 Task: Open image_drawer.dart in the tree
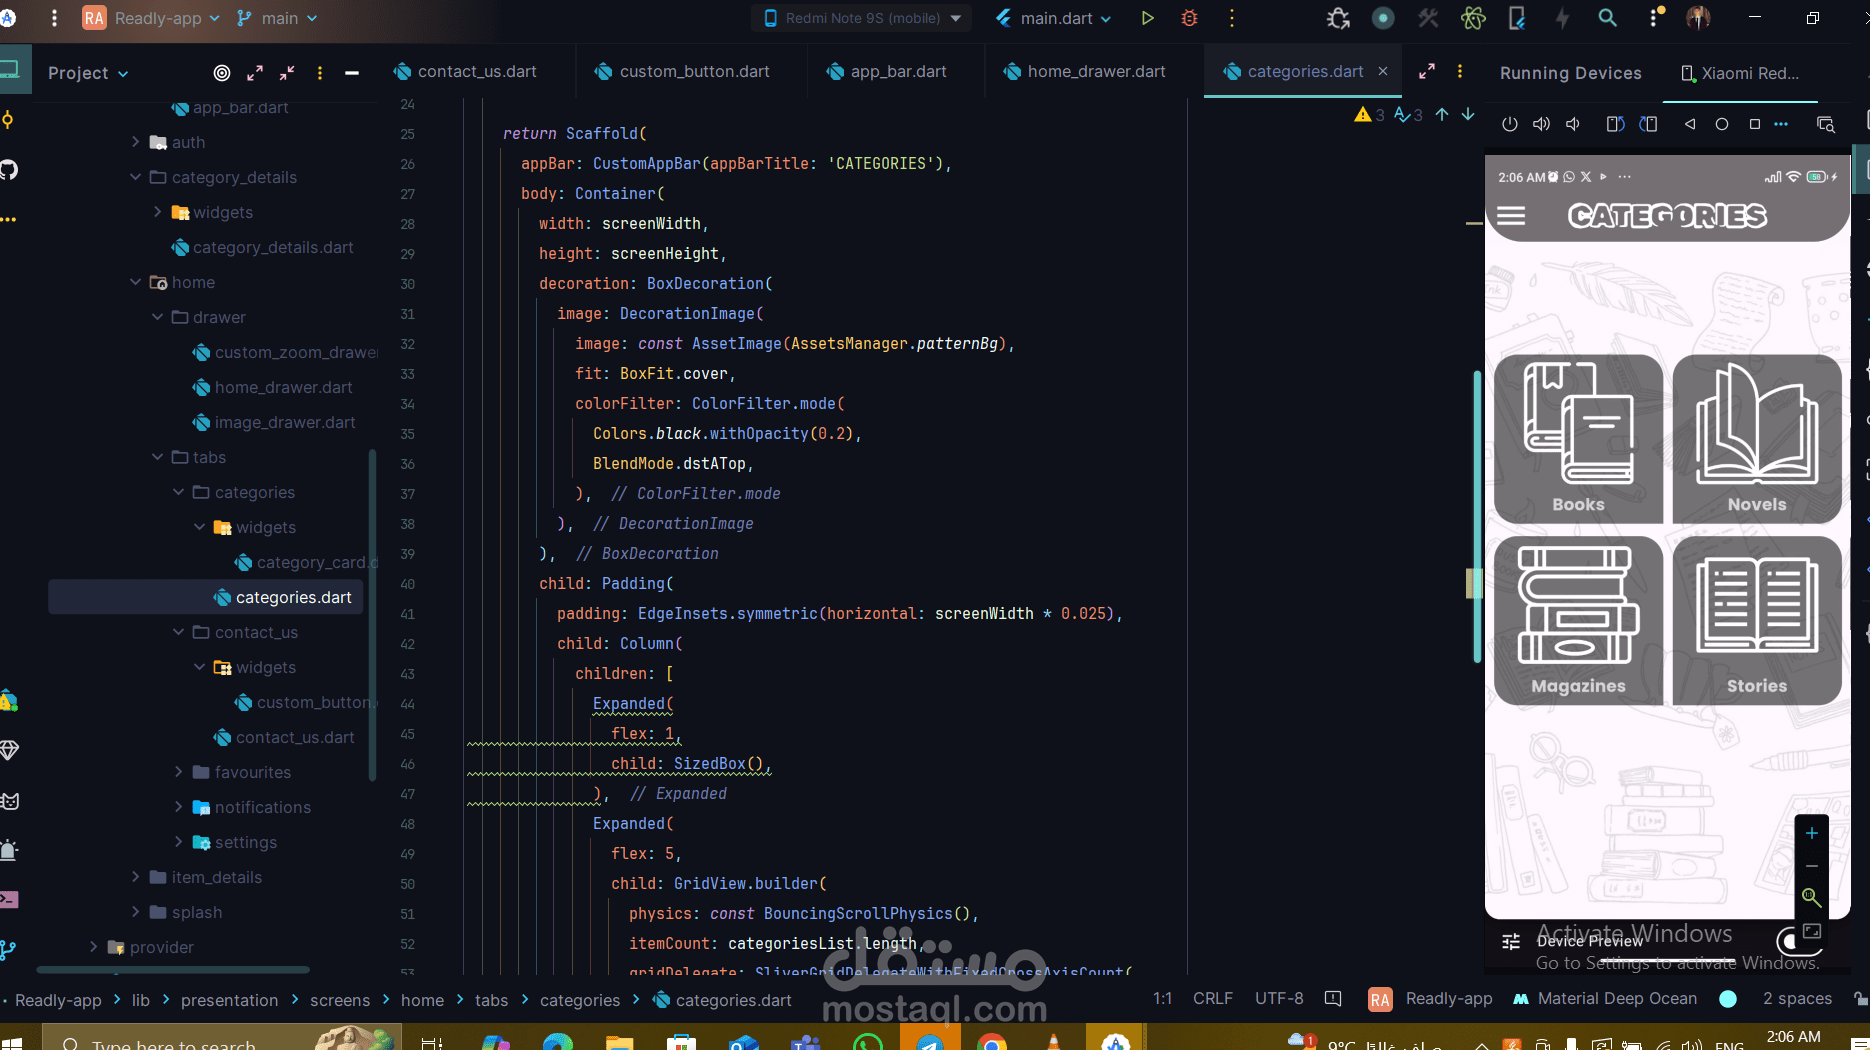click(274, 422)
